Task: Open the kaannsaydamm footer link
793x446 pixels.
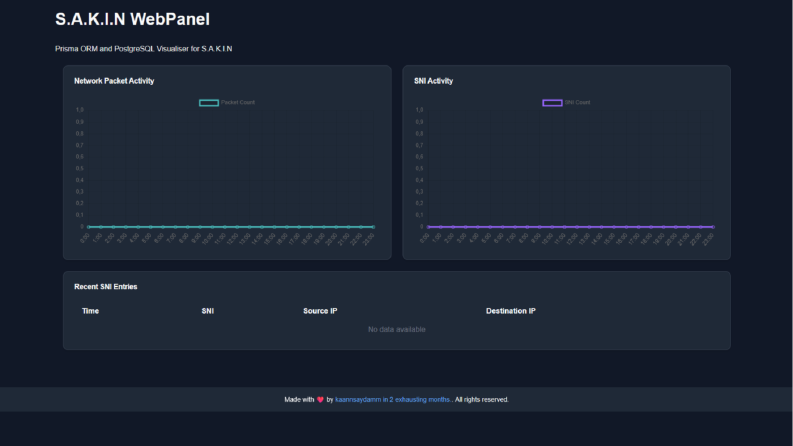Action: click(x=392, y=399)
